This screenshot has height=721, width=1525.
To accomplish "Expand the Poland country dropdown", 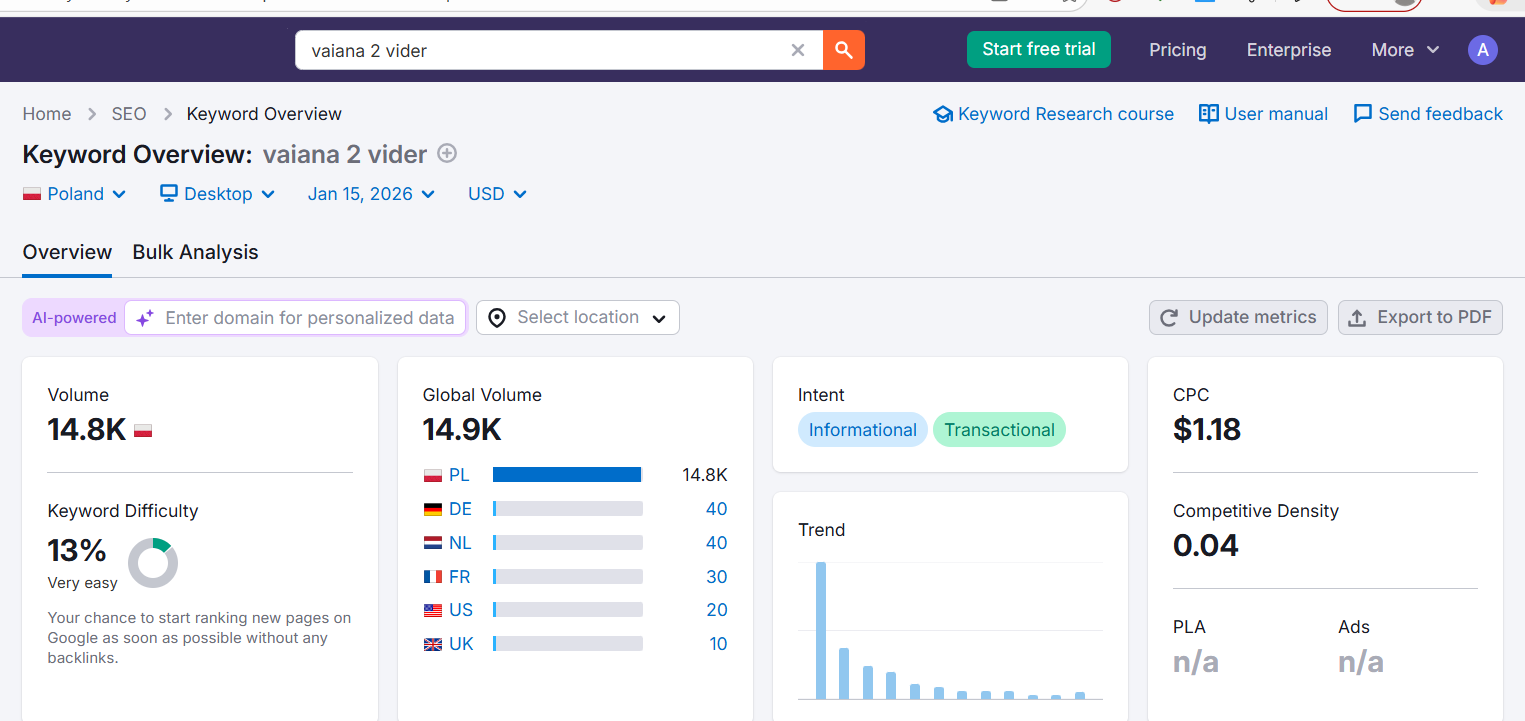I will 75,194.
